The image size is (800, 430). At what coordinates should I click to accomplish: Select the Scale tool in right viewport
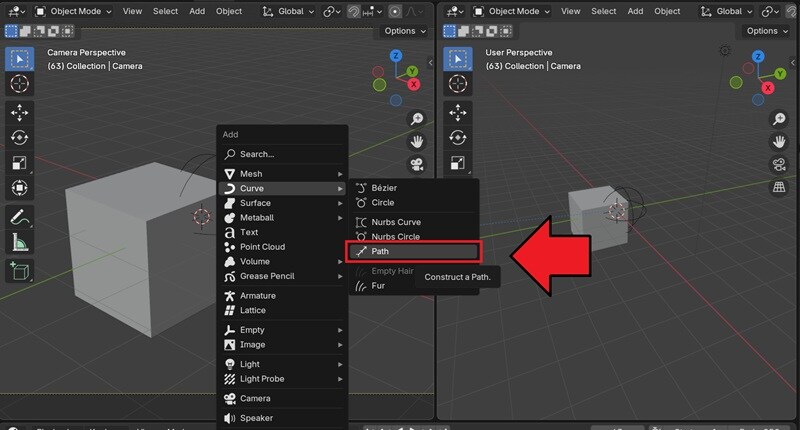(x=458, y=163)
